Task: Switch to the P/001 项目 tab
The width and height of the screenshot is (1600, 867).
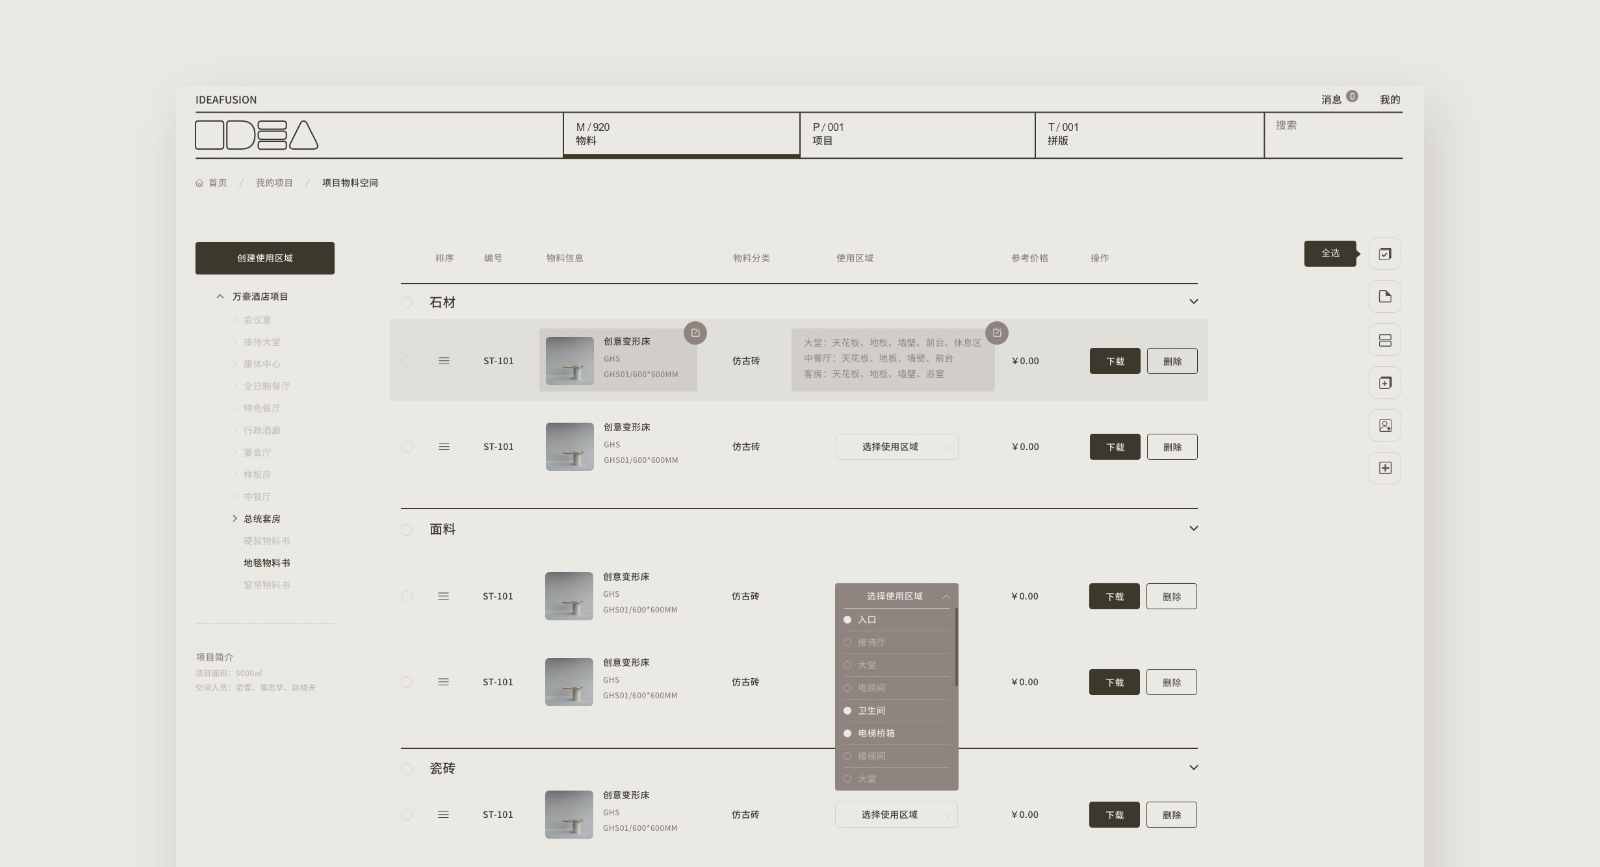Action: 916,134
